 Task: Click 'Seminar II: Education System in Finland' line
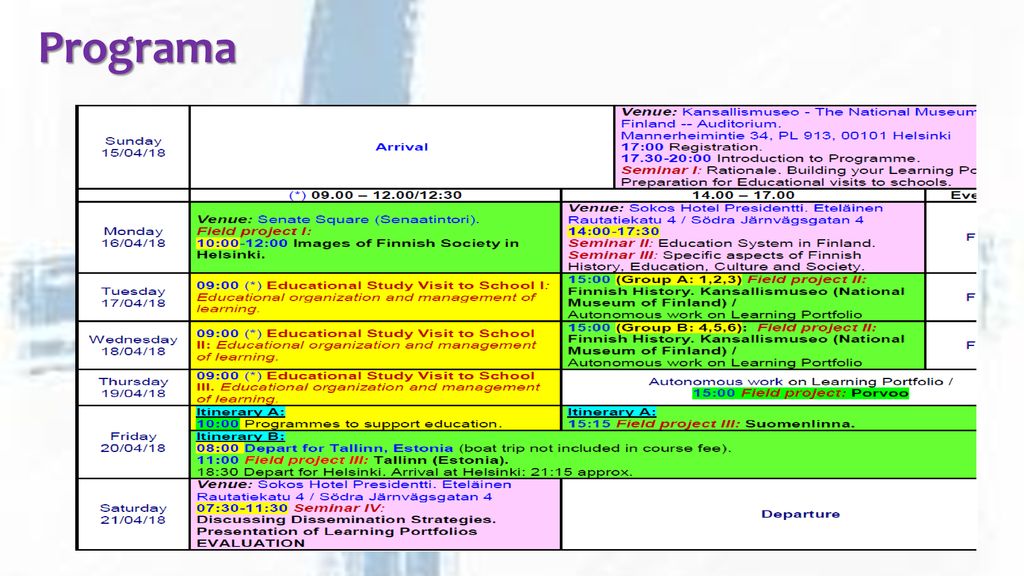click(722, 243)
